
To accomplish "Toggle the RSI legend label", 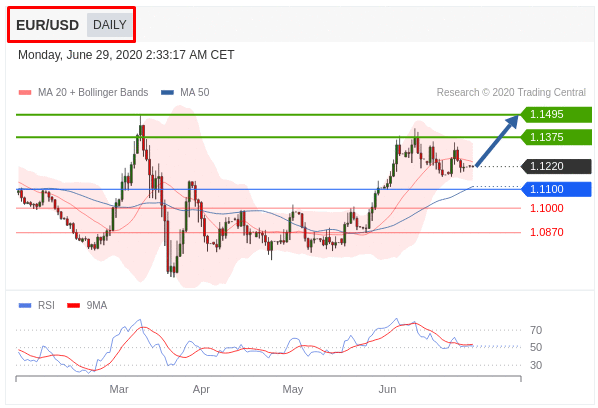I will click(46, 305).
